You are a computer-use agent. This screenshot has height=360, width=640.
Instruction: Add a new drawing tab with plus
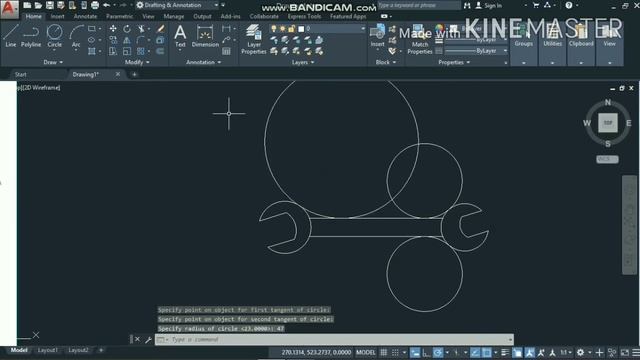click(134, 74)
